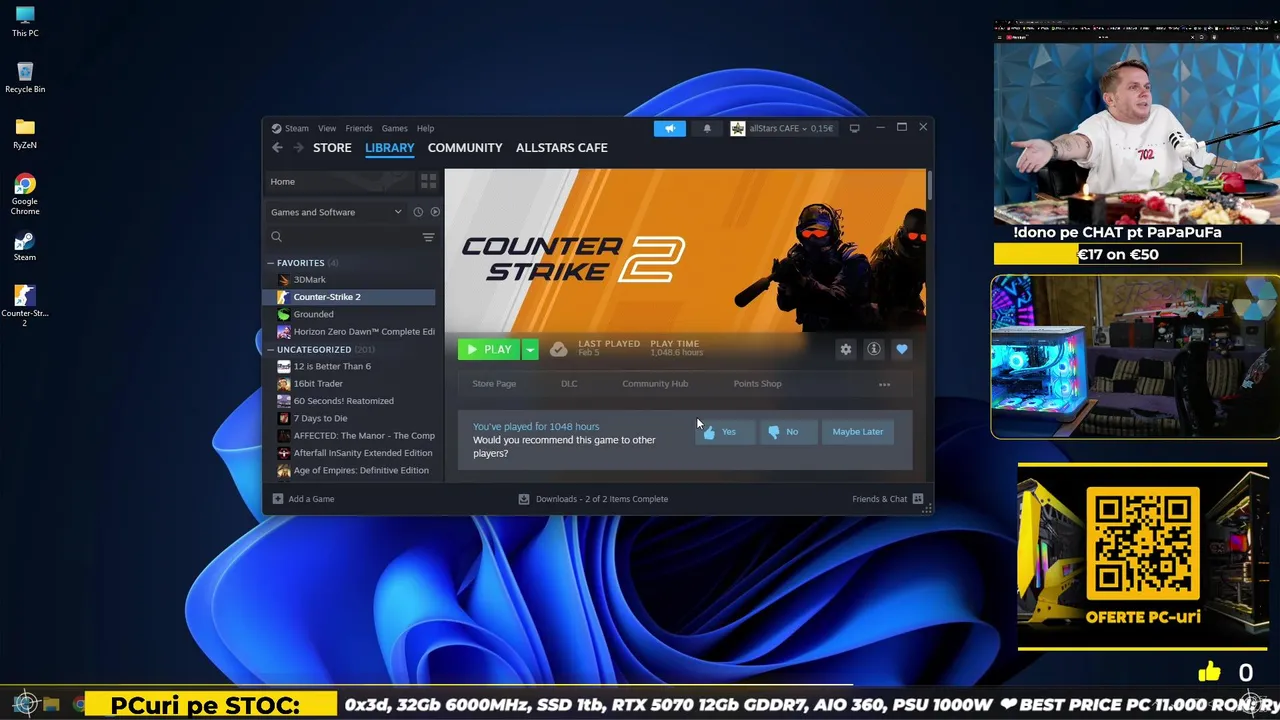Open the DLC link
The height and width of the screenshot is (720, 1280).
point(569,384)
